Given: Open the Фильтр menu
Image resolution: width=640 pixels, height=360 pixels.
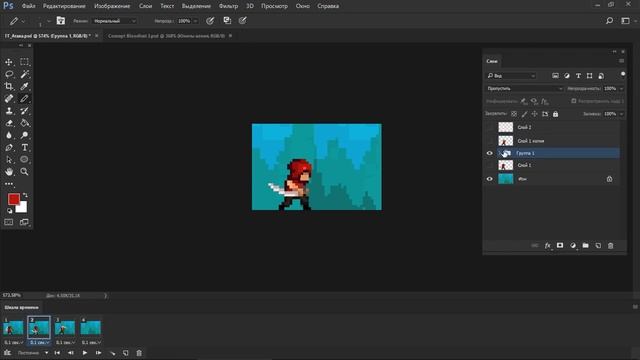Looking at the screenshot, I should pos(228,6).
